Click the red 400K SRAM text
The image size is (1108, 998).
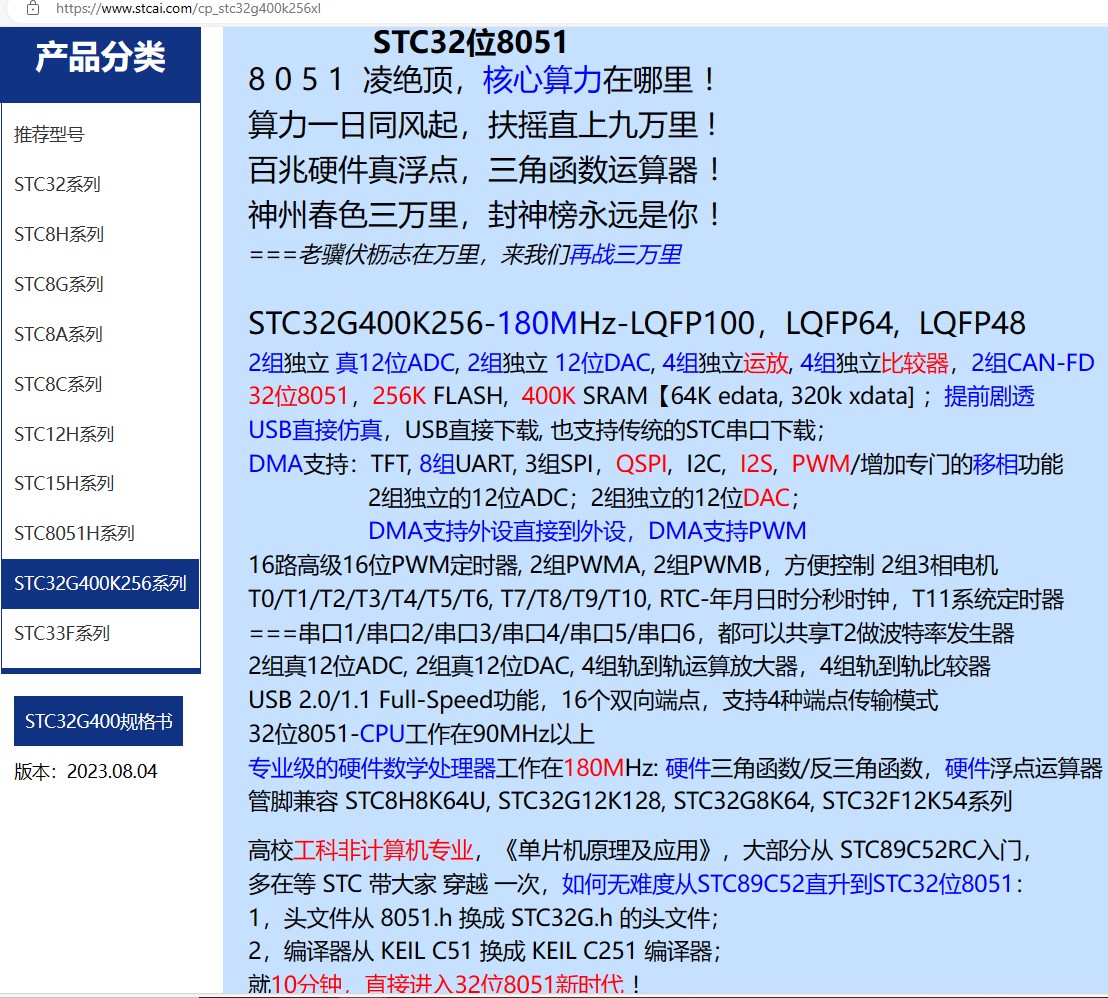548,397
